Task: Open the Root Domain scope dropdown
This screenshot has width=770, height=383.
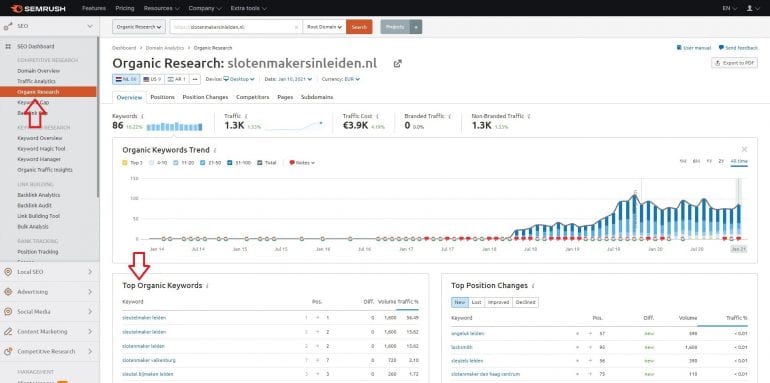Action: [x=325, y=27]
